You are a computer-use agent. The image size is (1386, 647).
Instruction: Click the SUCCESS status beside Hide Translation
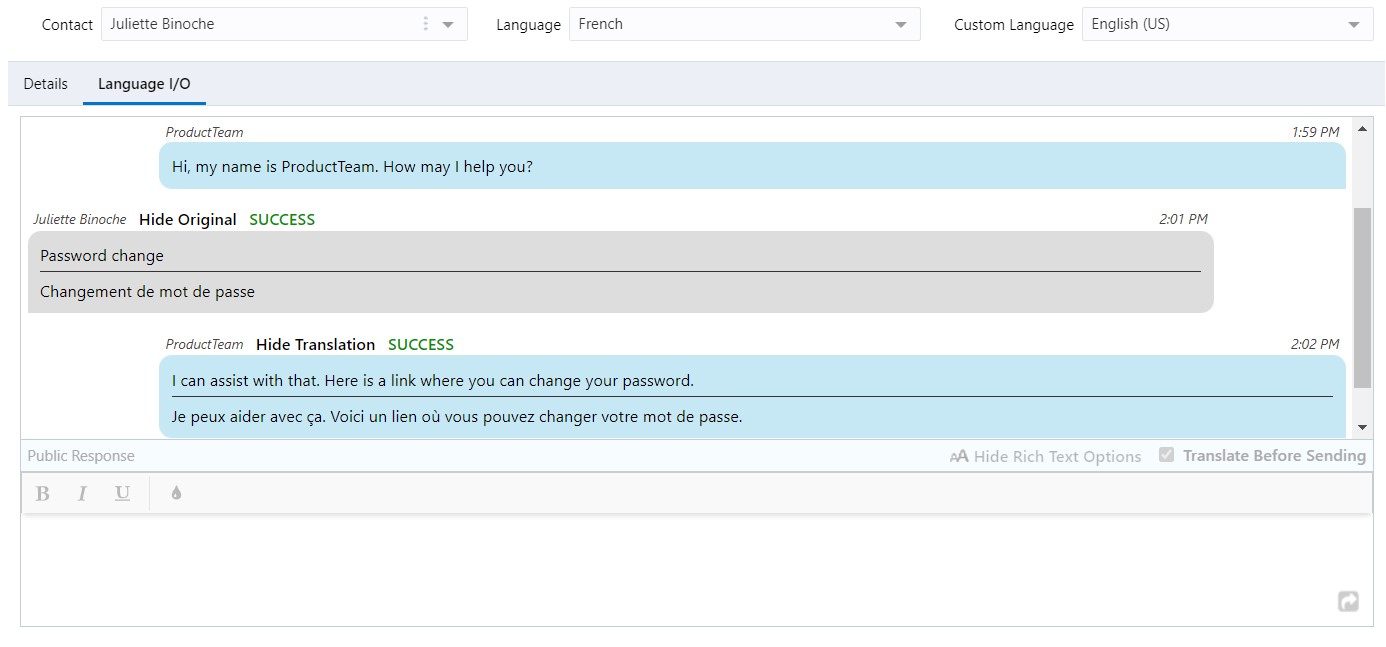pos(421,345)
